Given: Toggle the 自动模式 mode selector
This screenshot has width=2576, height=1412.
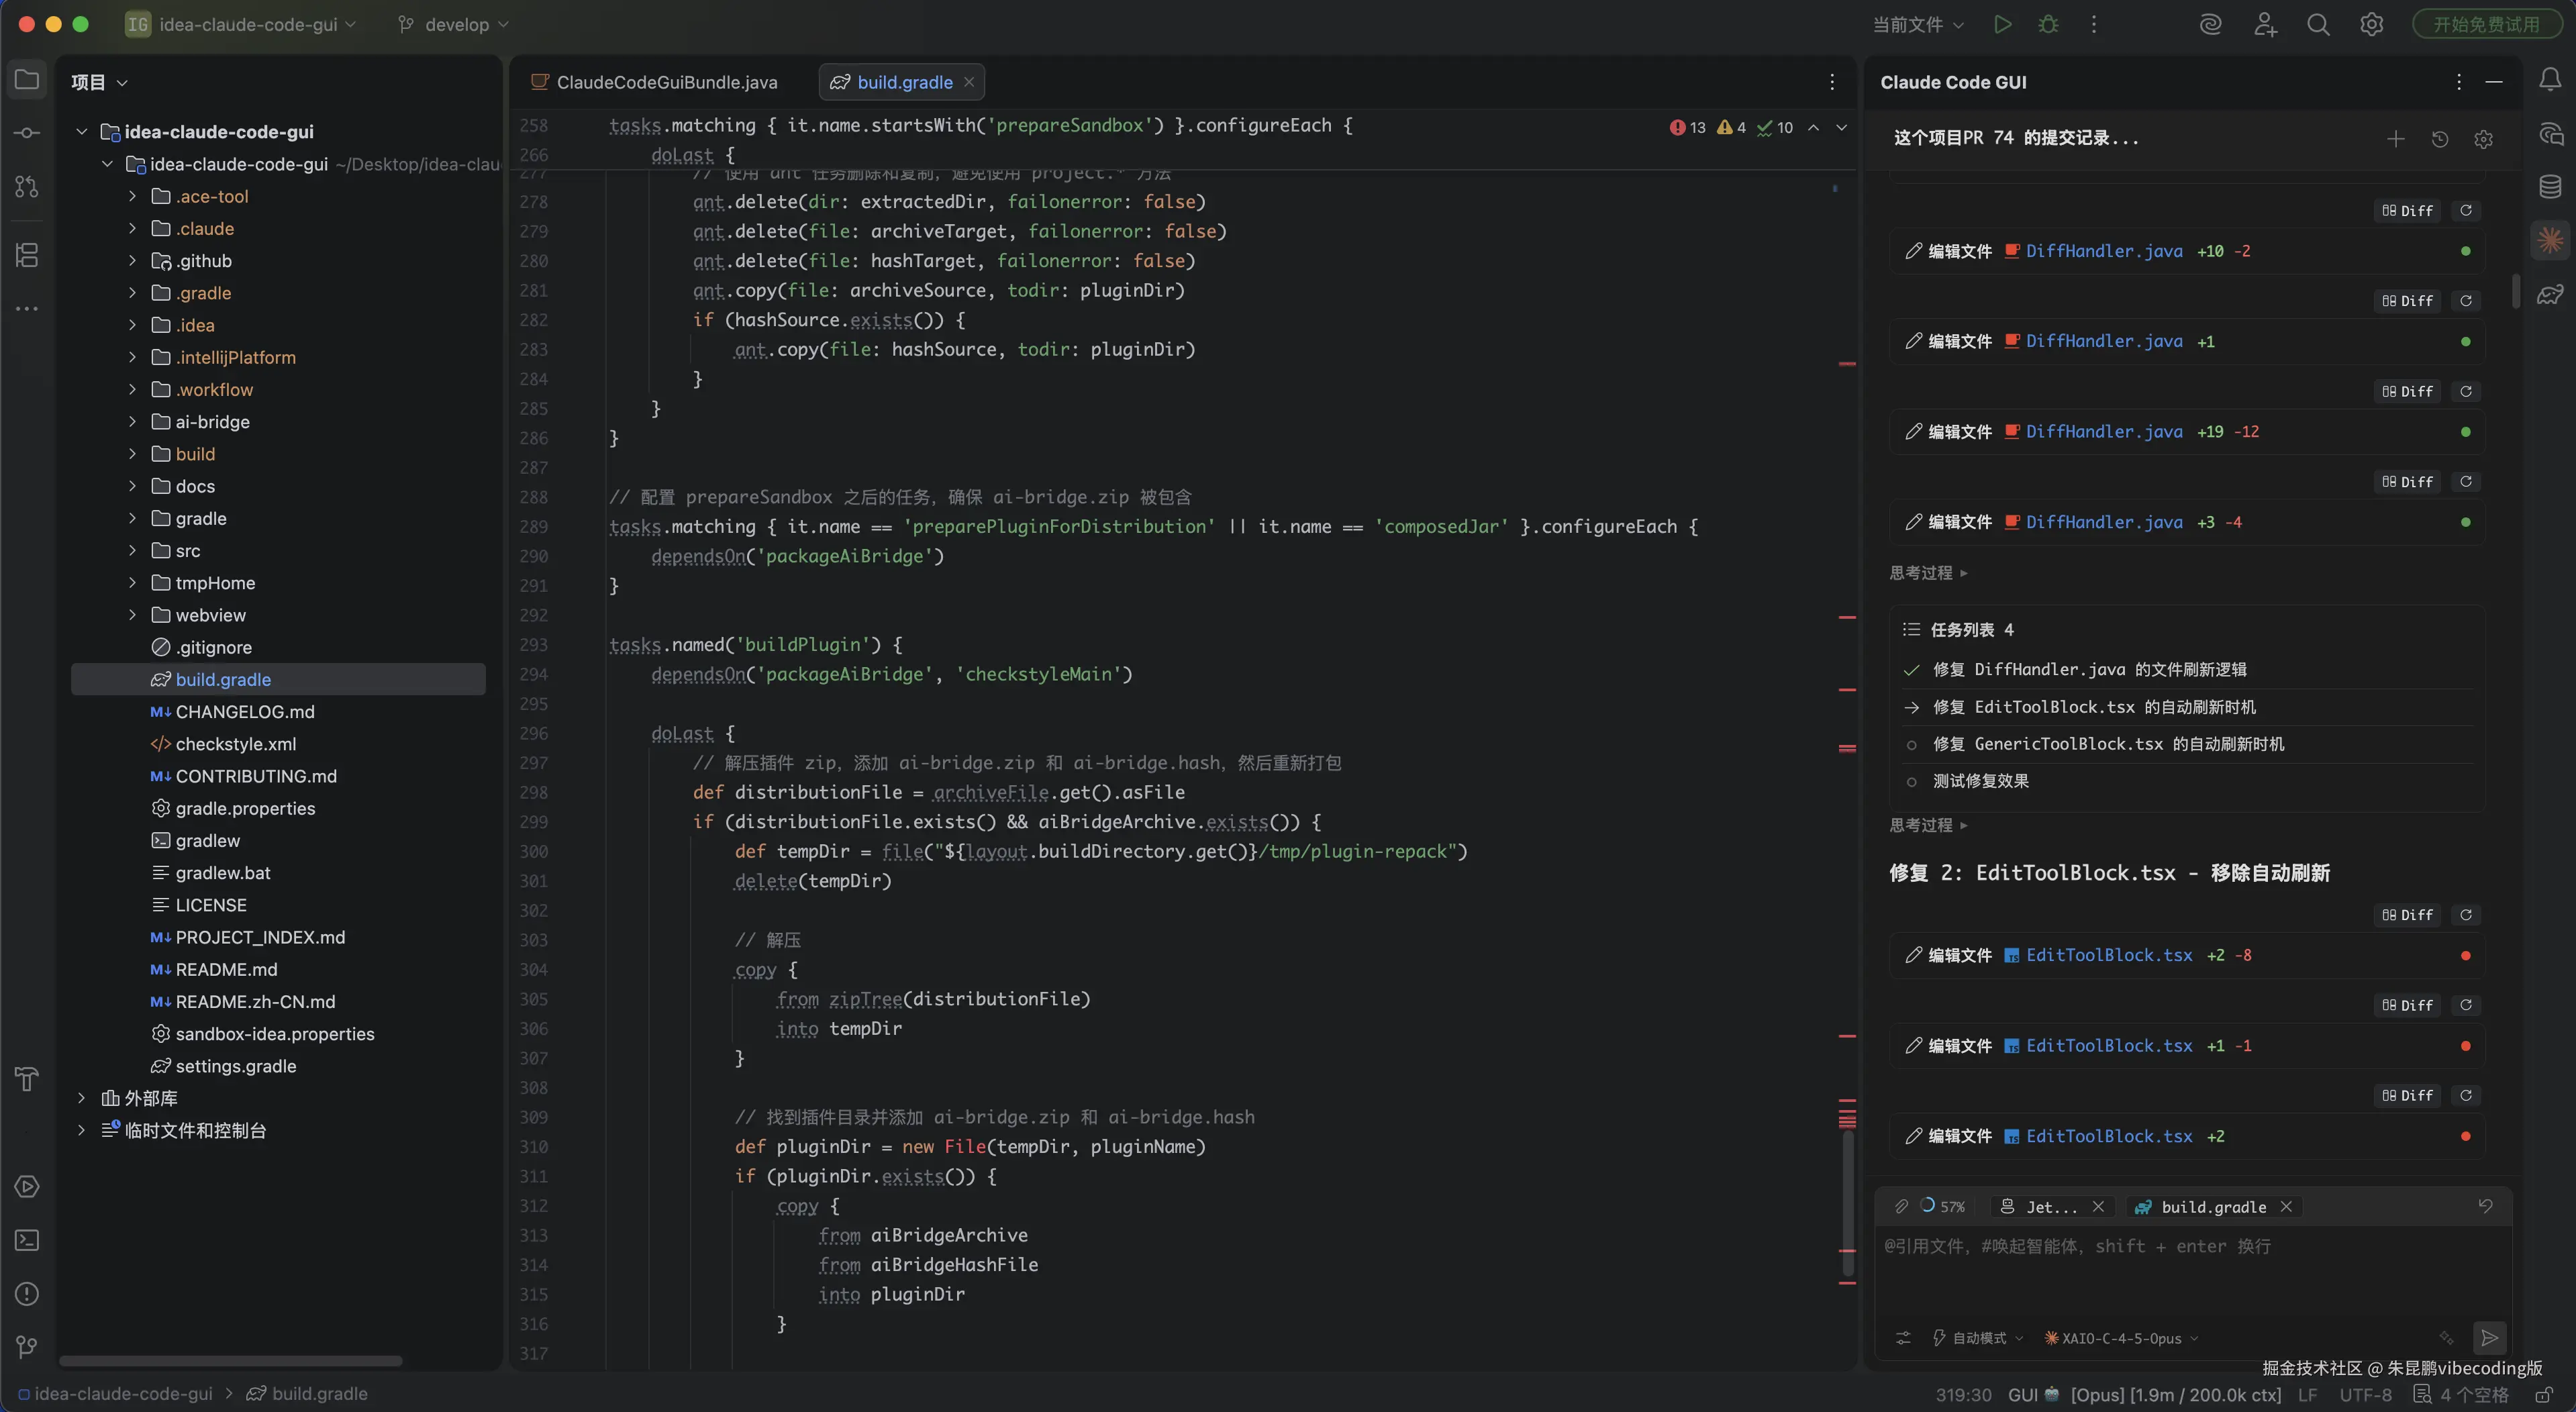Looking at the screenshot, I should (1977, 1338).
